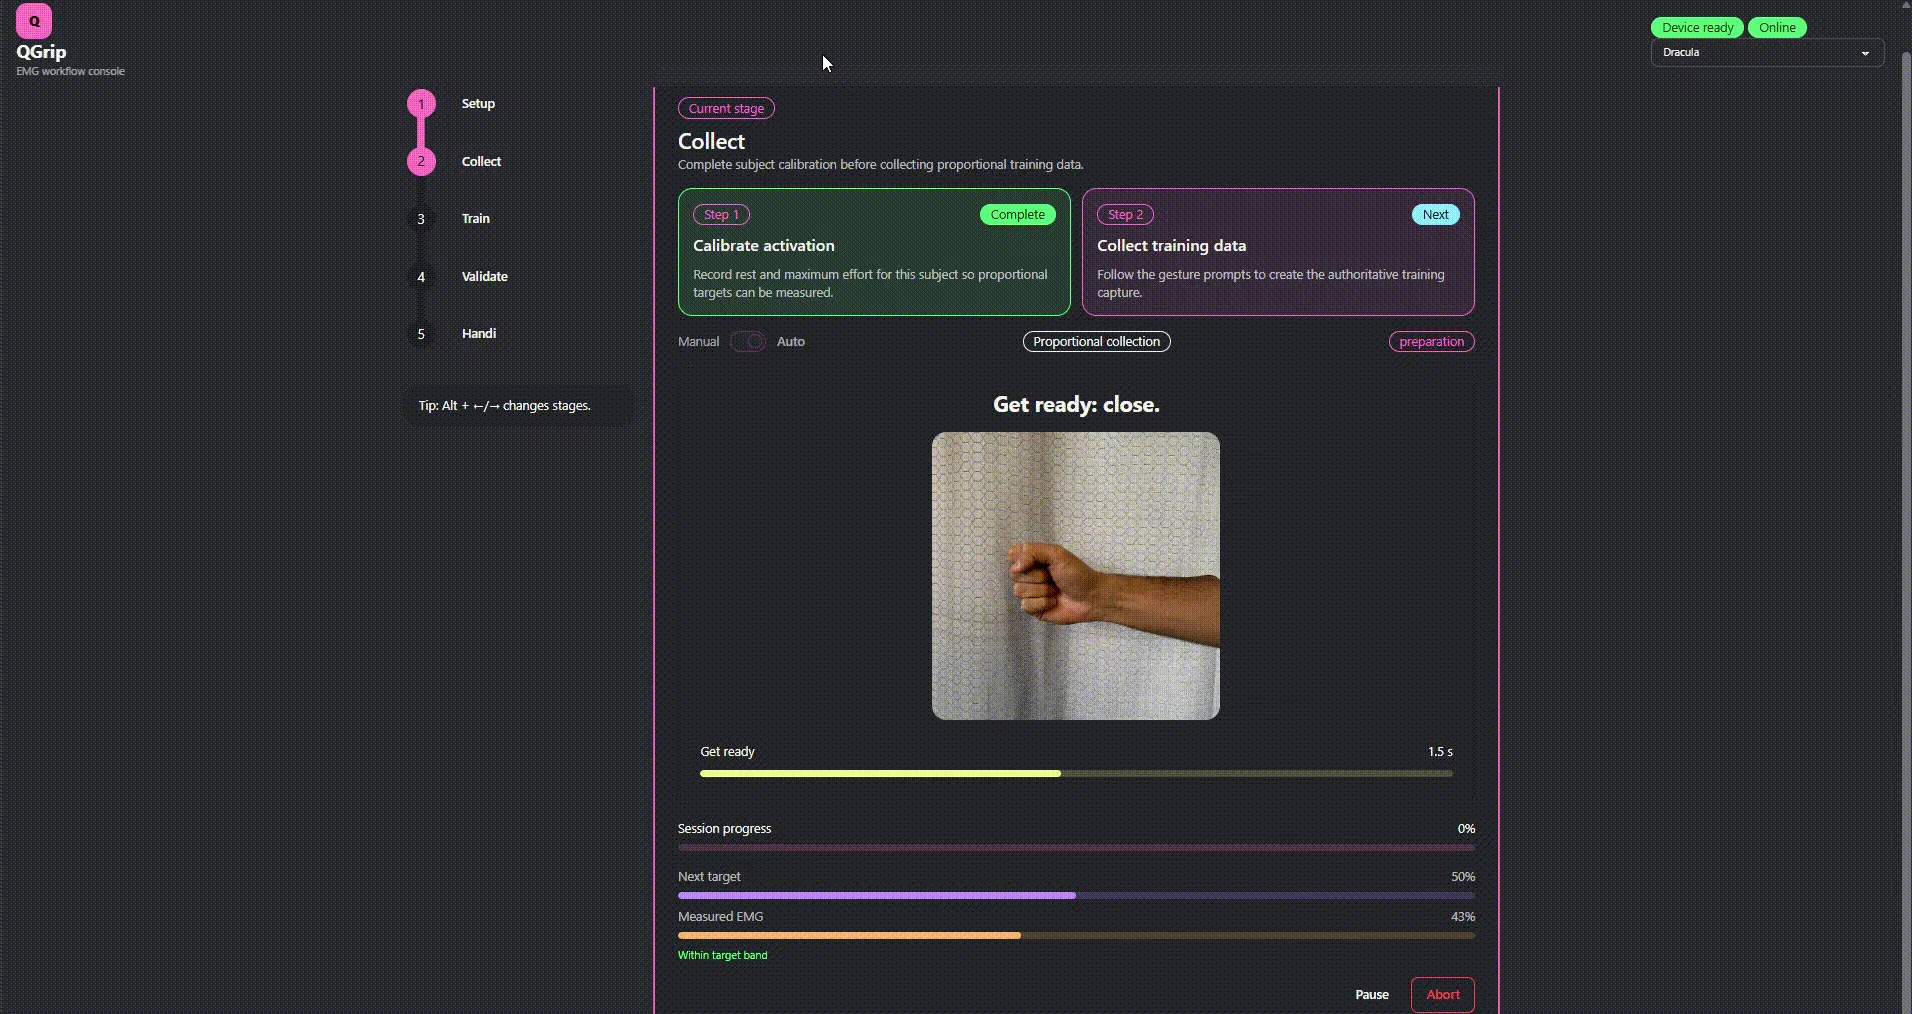The image size is (1912, 1014).
Task: Click the Next target level bar
Action: pyautogui.click(x=1076, y=896)
